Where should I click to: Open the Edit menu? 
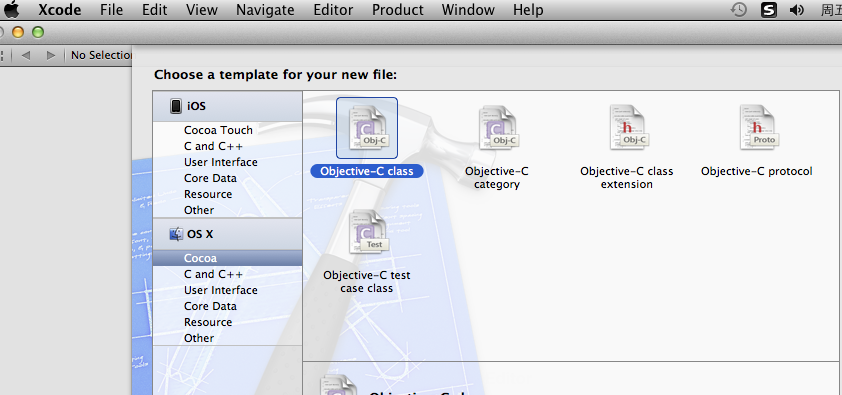click(155, 10)
